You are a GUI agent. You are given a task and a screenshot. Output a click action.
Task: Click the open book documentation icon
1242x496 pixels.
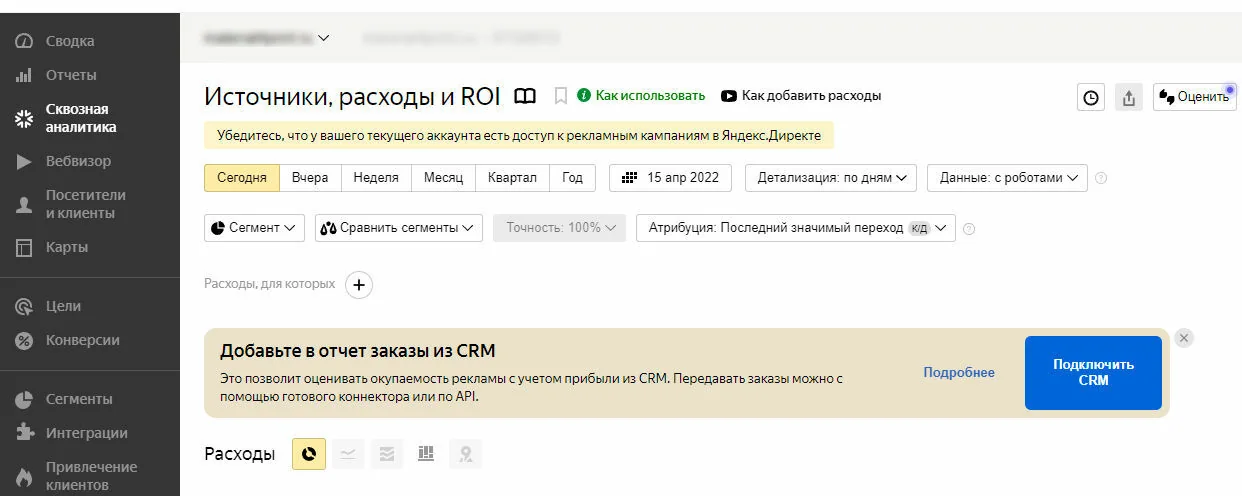pyautogui.click(x=525, y=96)
